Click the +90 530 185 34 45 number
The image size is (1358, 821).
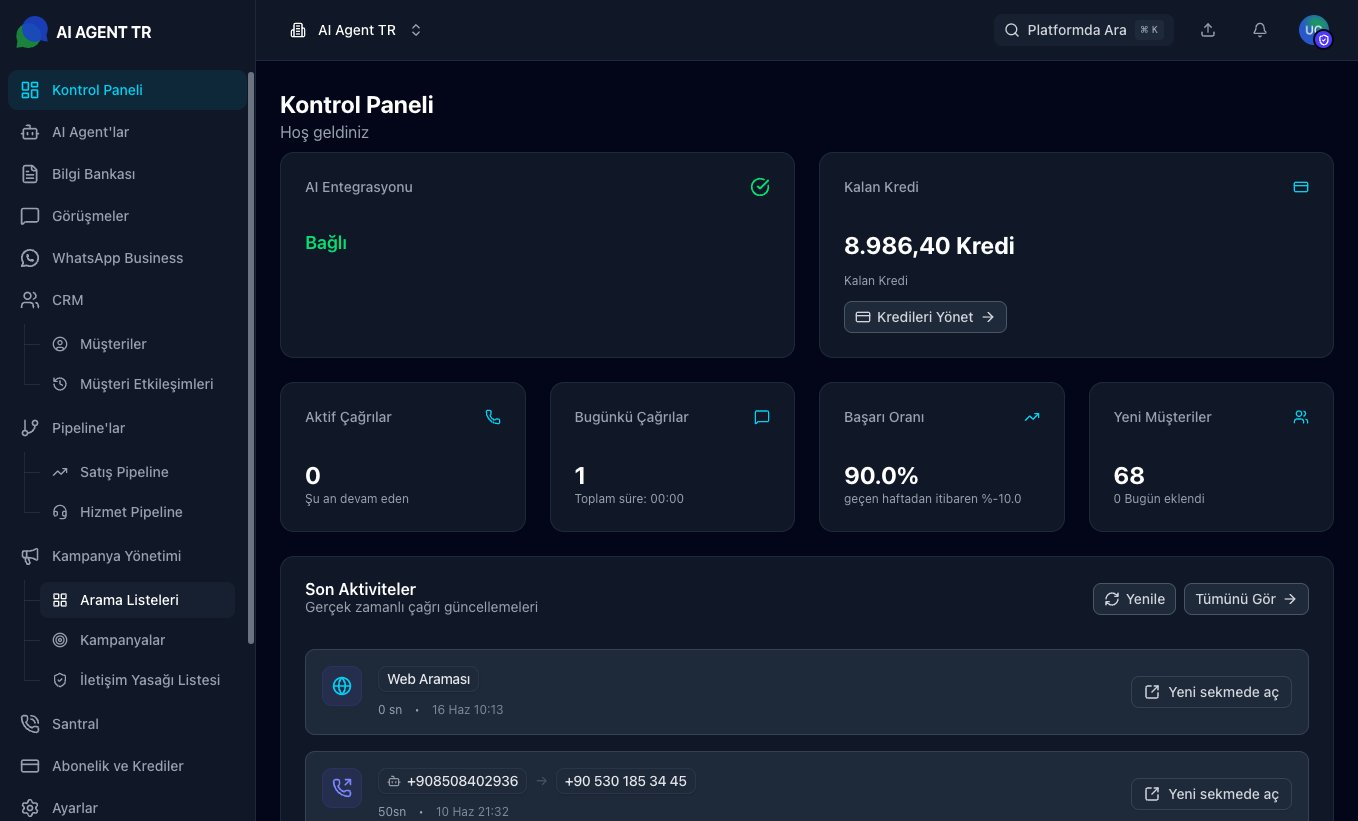click(626, 781)
